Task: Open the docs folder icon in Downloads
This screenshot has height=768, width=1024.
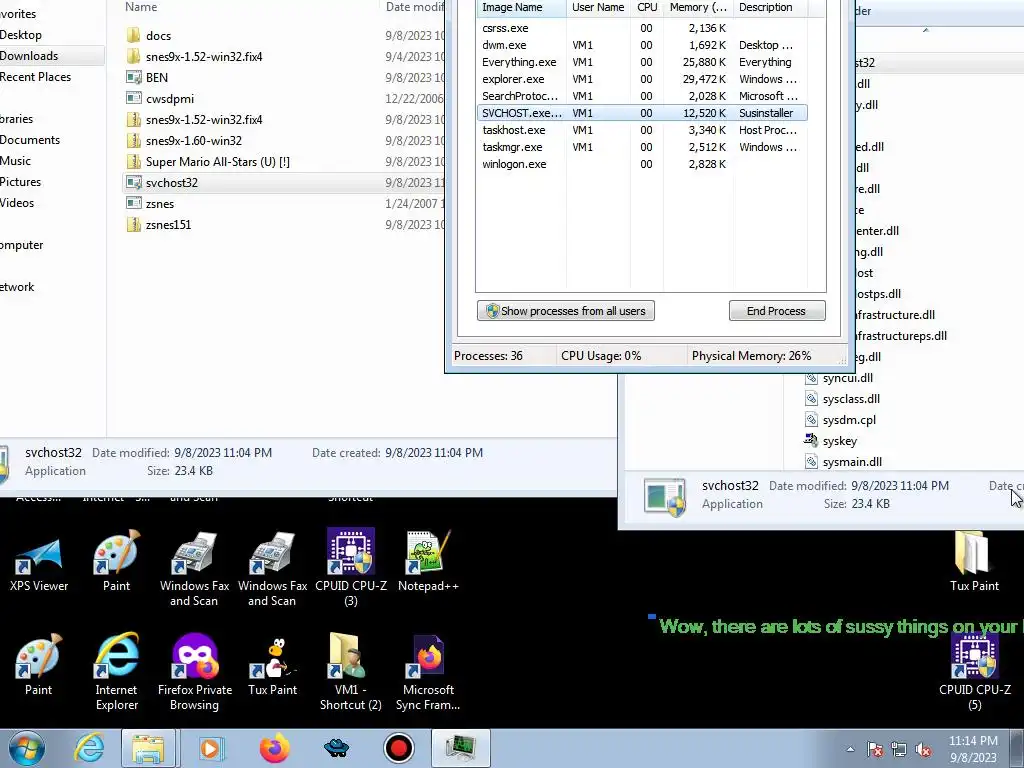Action: pos(133,35)
